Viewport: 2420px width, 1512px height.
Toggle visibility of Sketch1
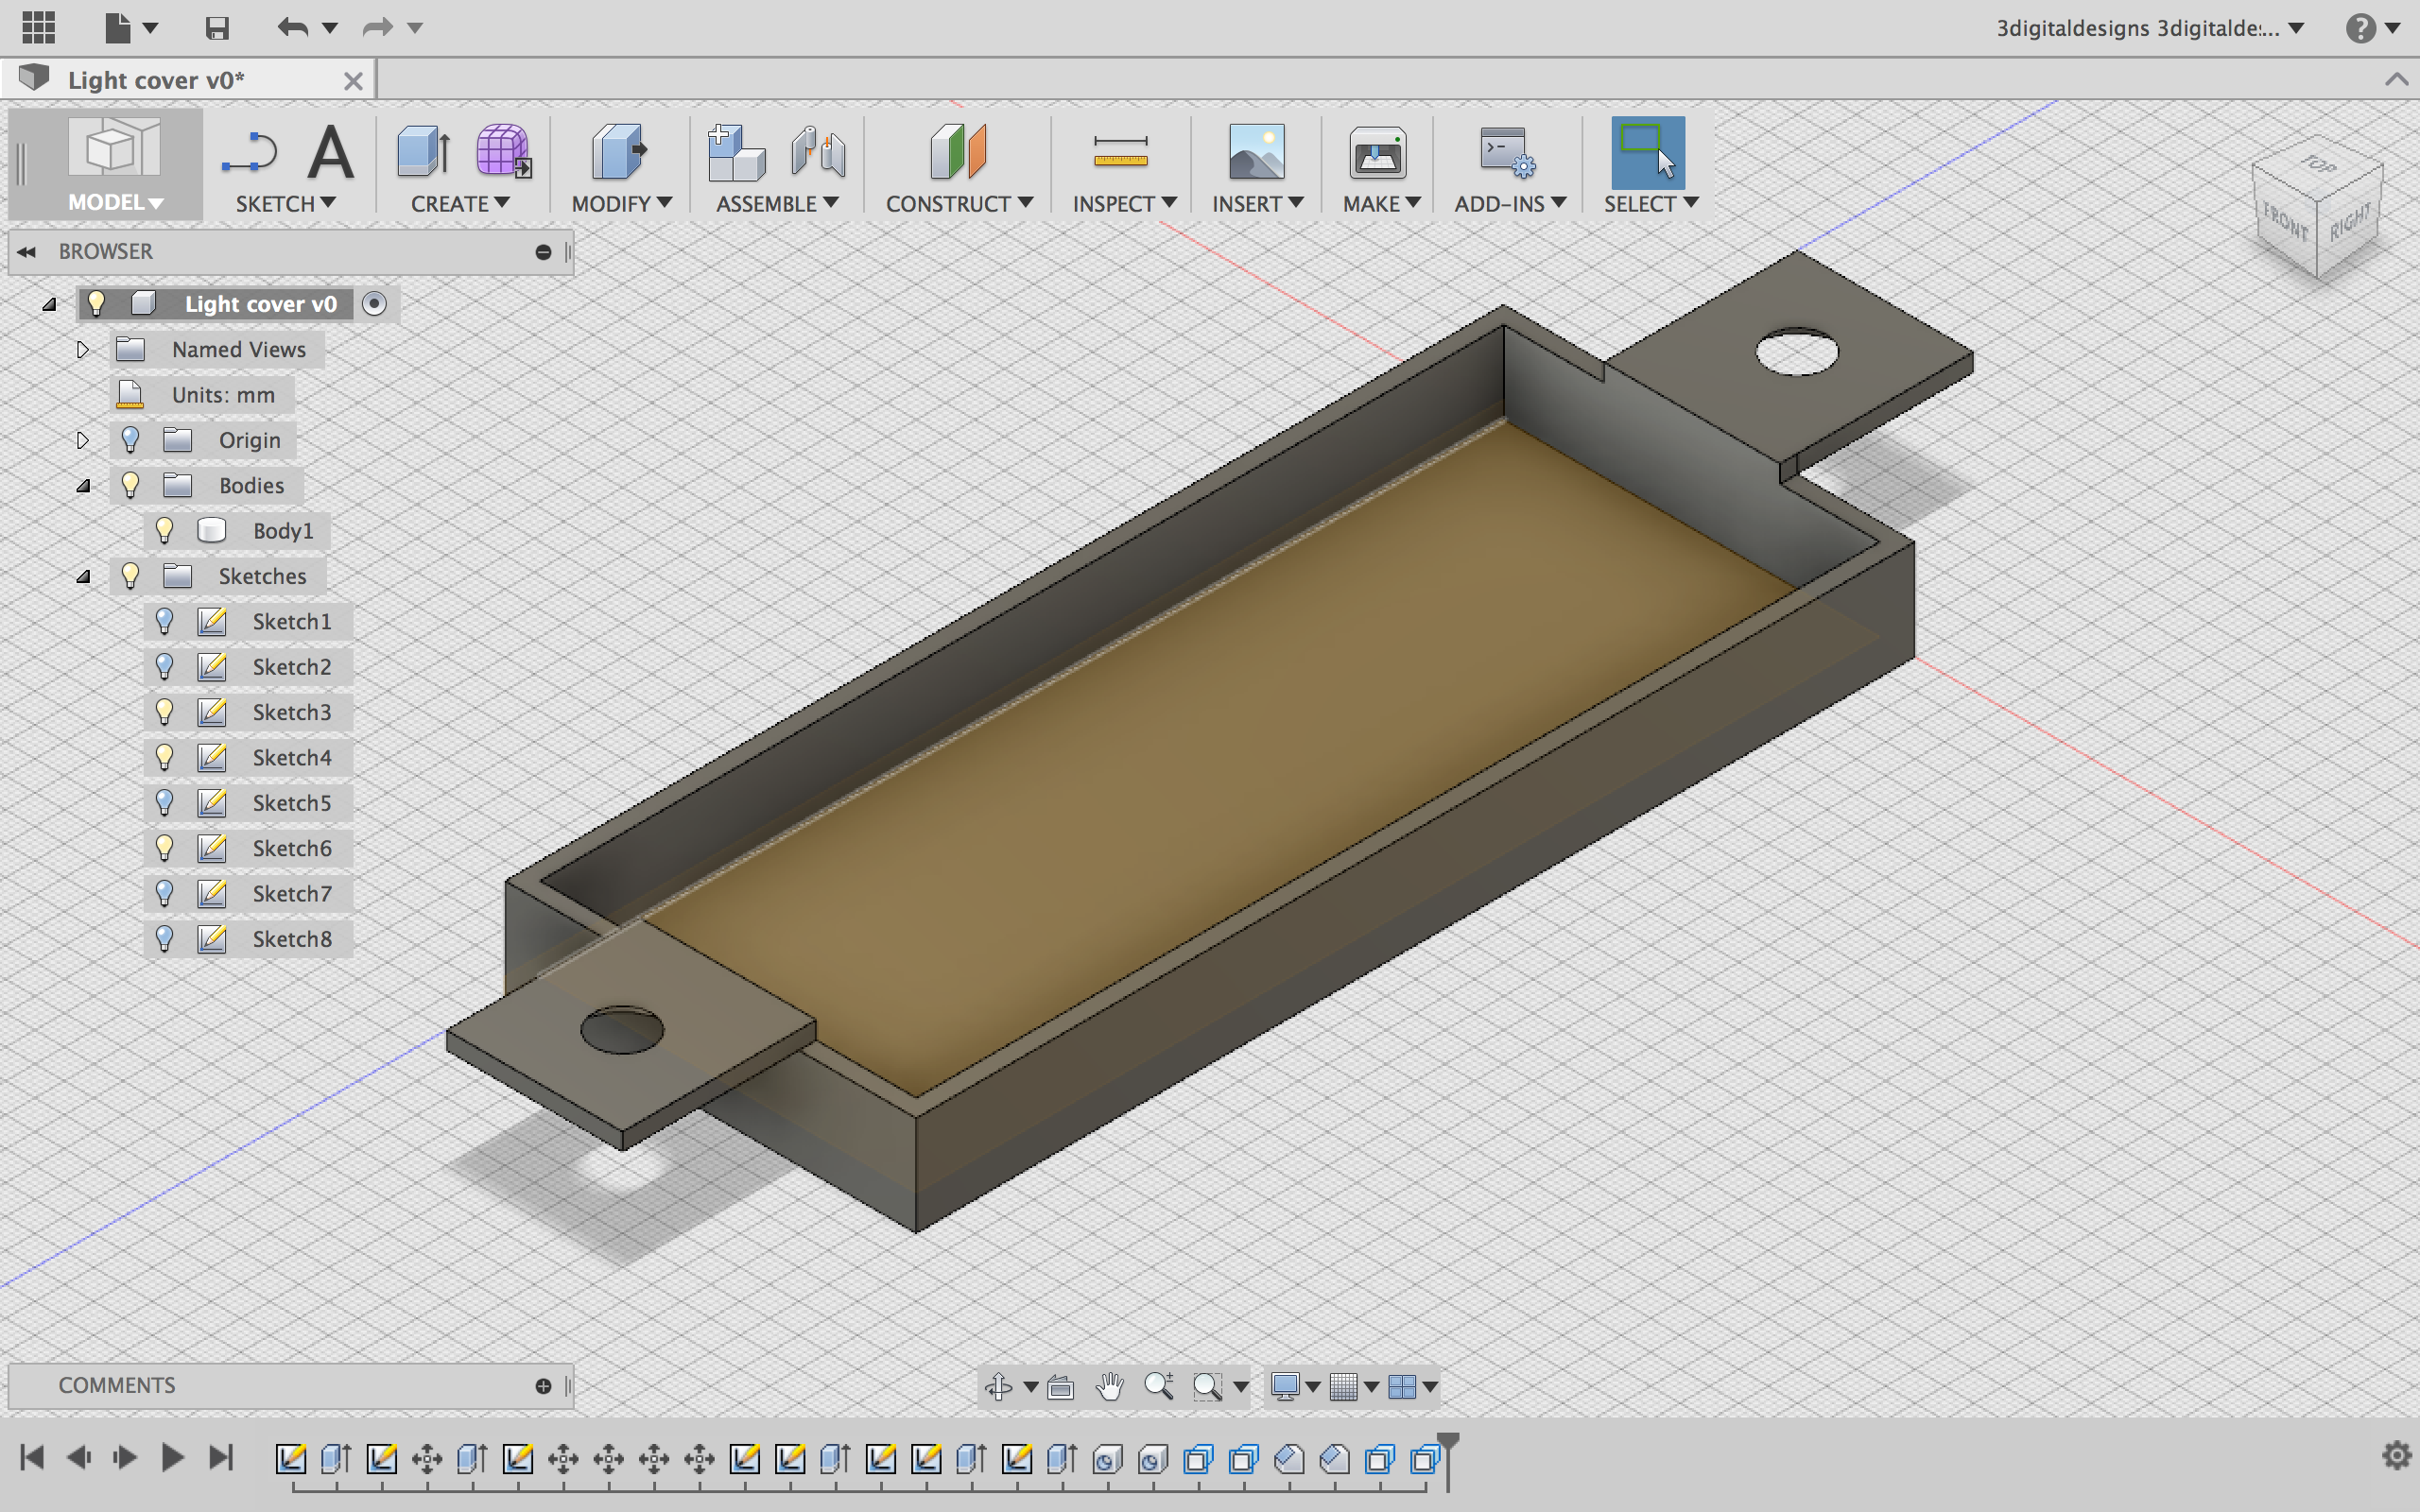pos(164,622)
